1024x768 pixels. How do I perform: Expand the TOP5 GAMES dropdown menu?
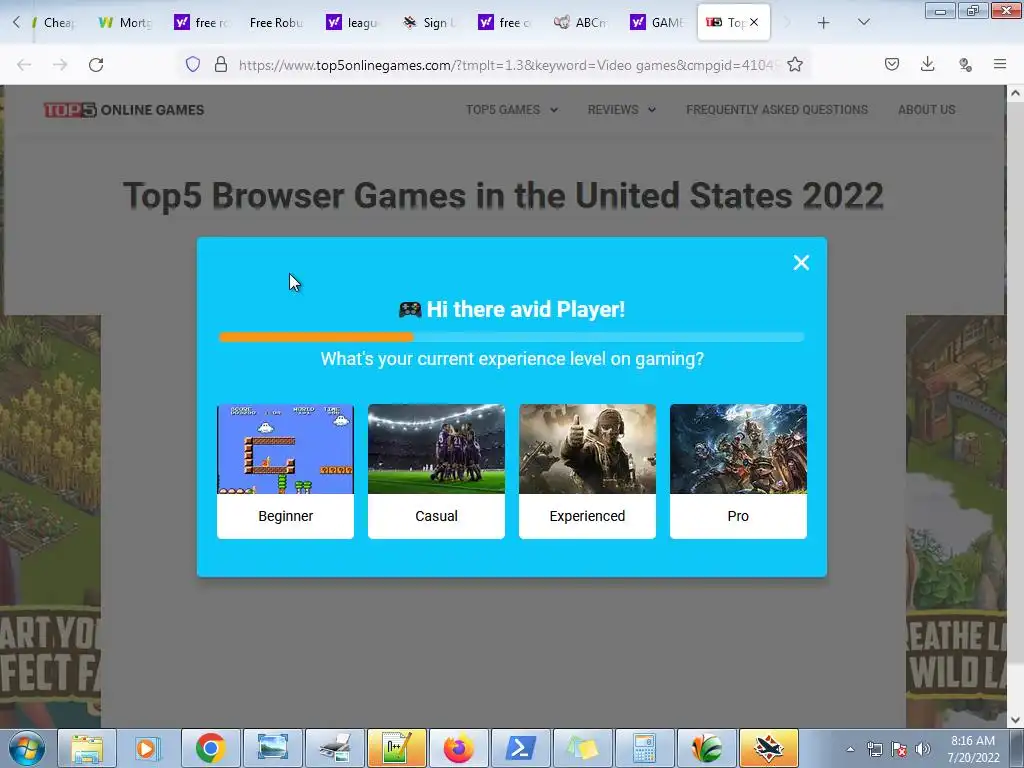tap(511, 110)
